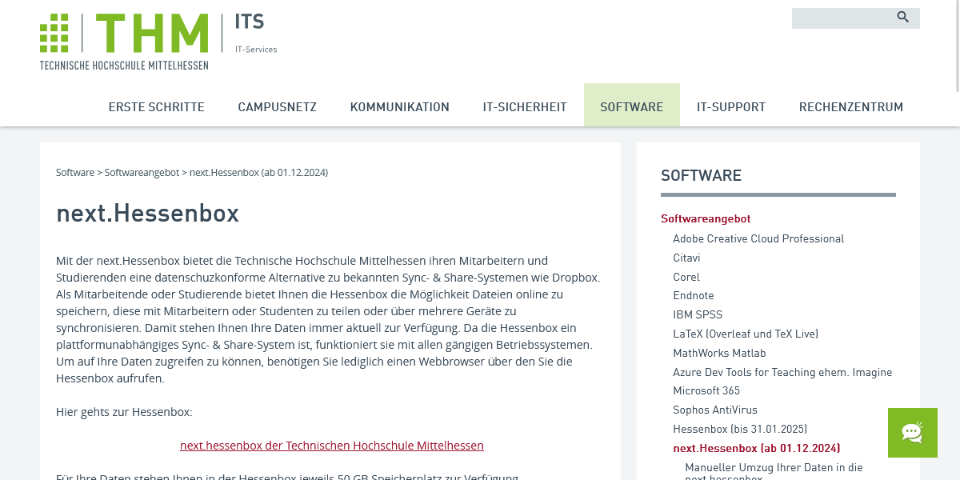
Task: Open the Campusnetz menu
Action: click(x=277, y=107)
